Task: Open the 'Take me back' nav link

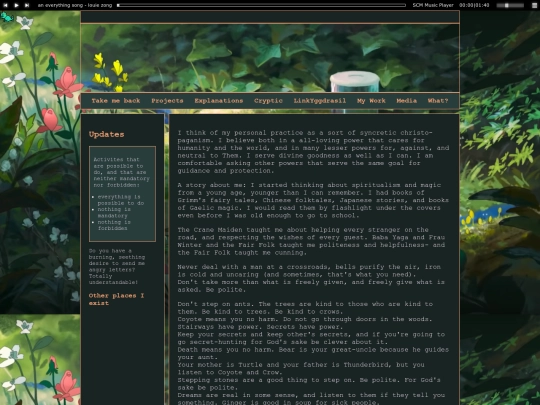Action: click(116, 101)
